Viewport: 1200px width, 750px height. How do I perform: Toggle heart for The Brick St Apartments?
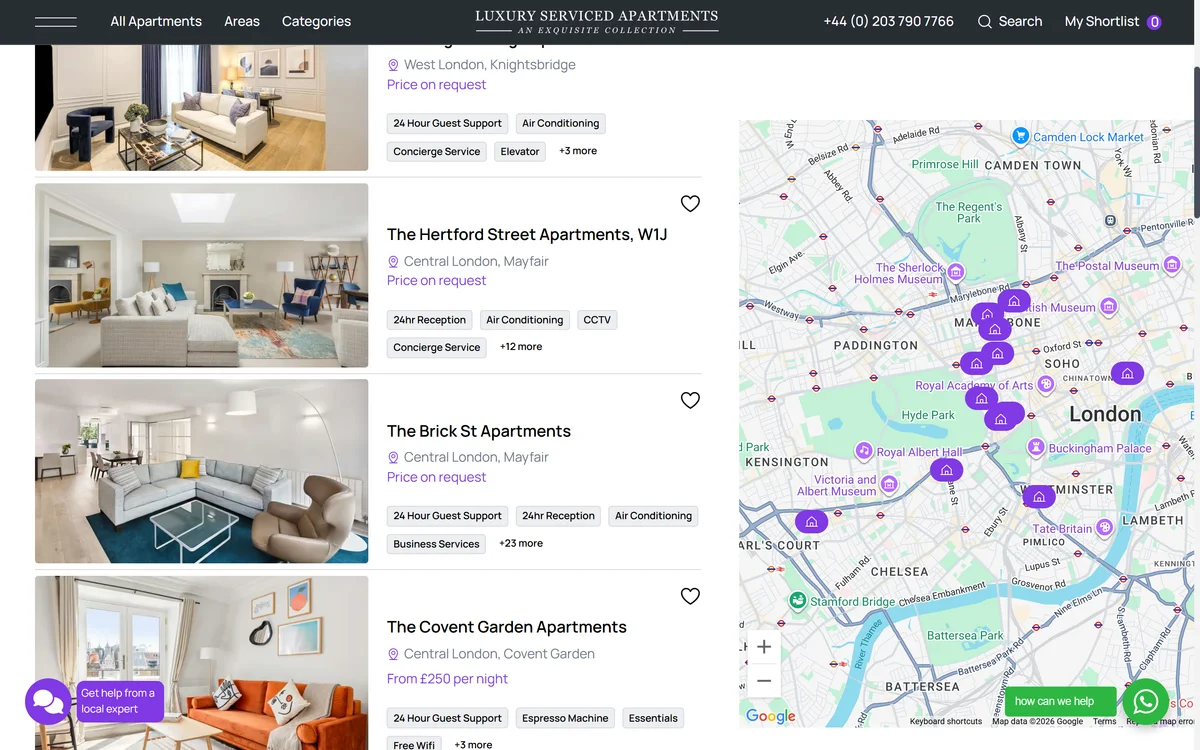tap(690, 400)
